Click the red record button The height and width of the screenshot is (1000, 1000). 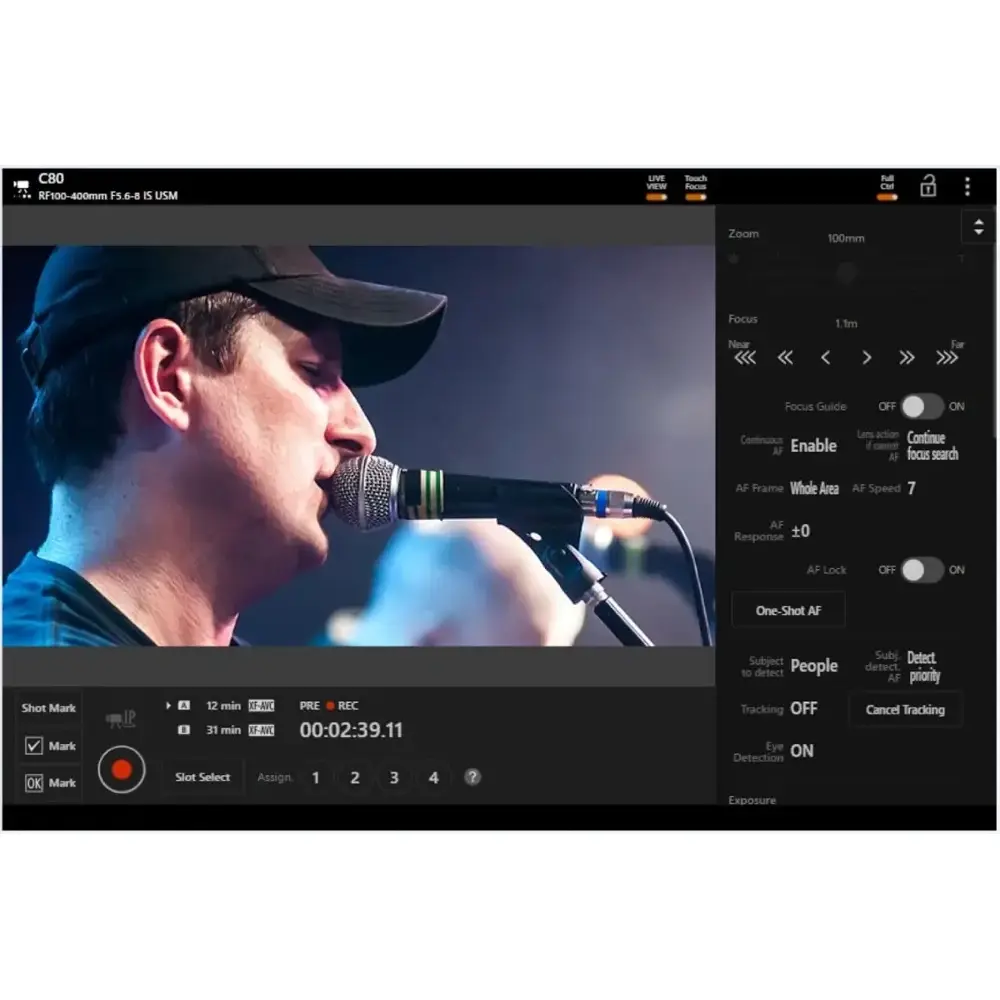point(121,769)
